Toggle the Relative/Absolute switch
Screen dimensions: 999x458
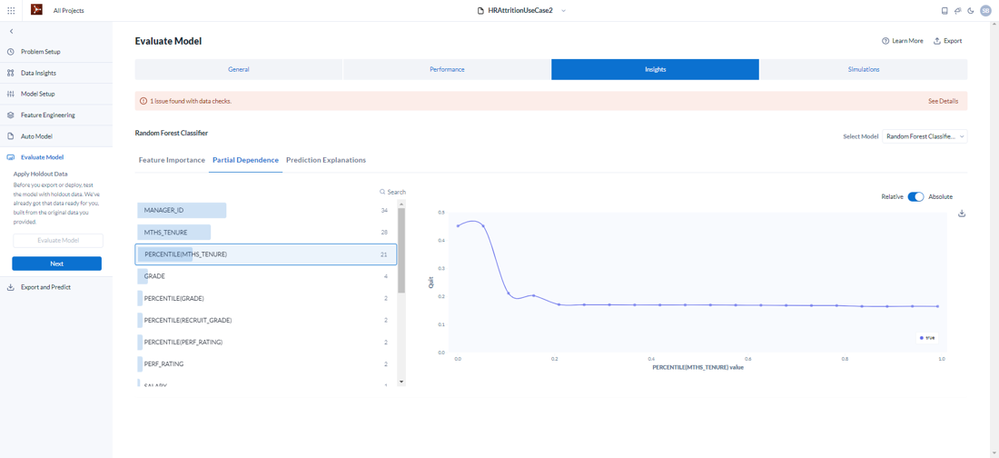pyautogui.click(x=916, y=197)
